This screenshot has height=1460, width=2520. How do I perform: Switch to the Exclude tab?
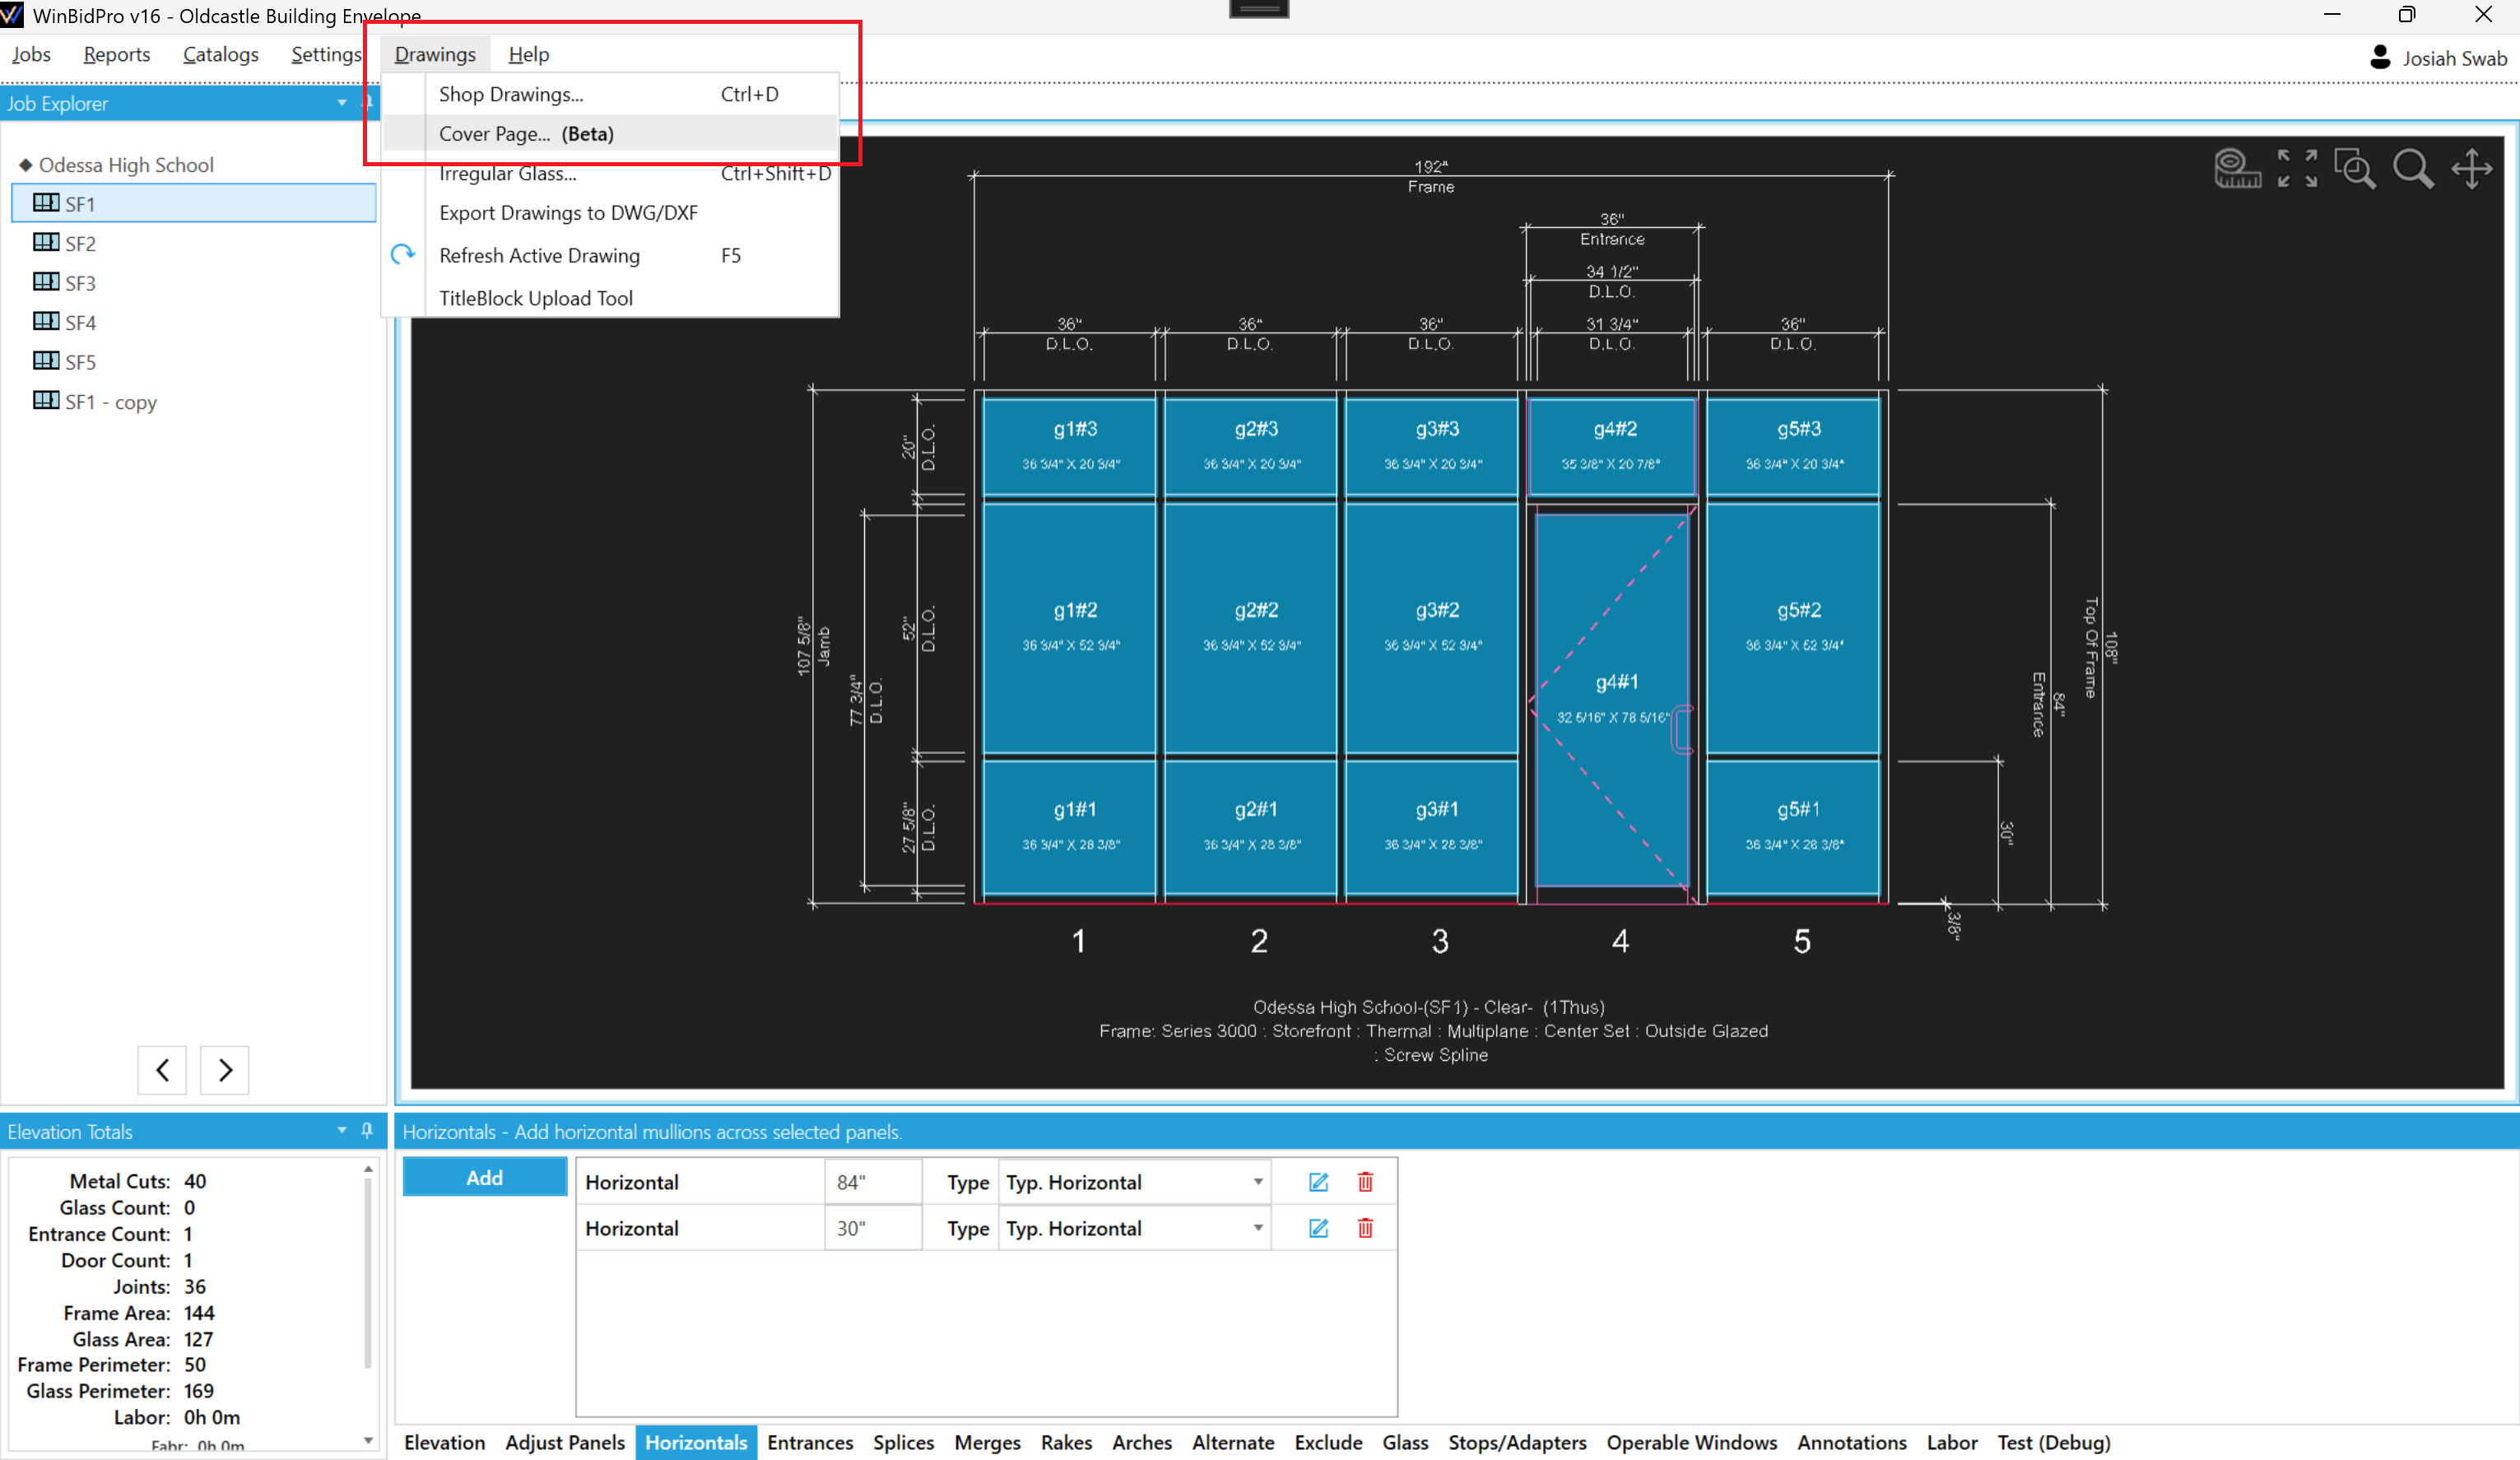[x=1328, y=1442]
